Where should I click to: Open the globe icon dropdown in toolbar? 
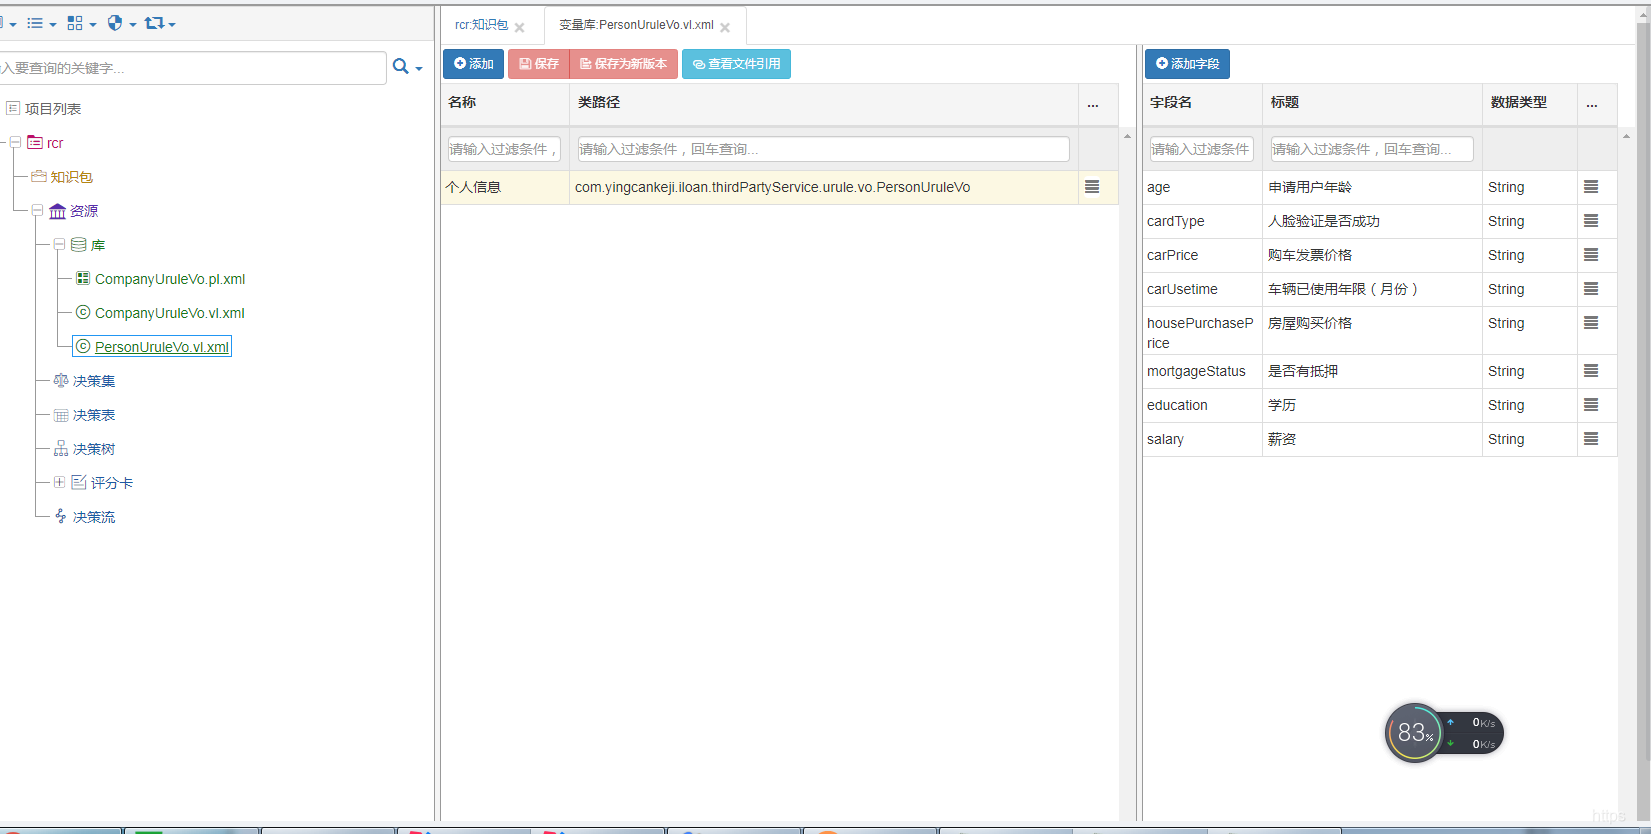121,23
